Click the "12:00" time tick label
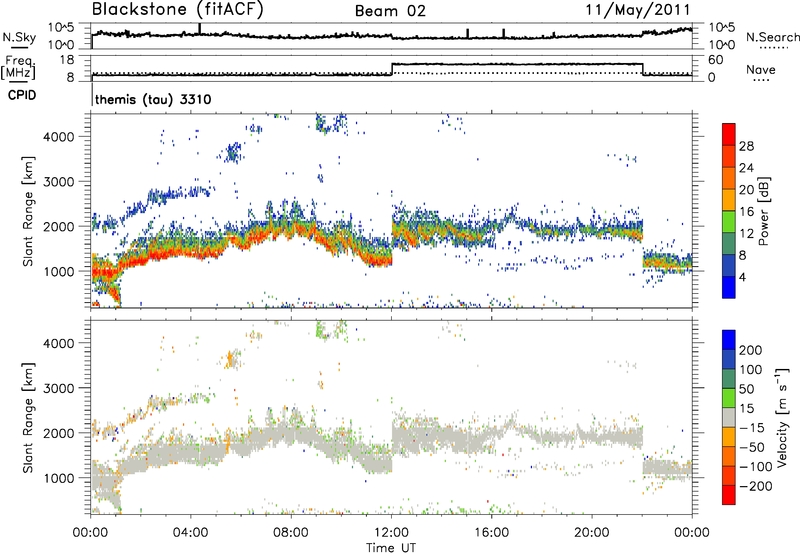The width and height of the screenshot is (800, 554). (391, 533)
